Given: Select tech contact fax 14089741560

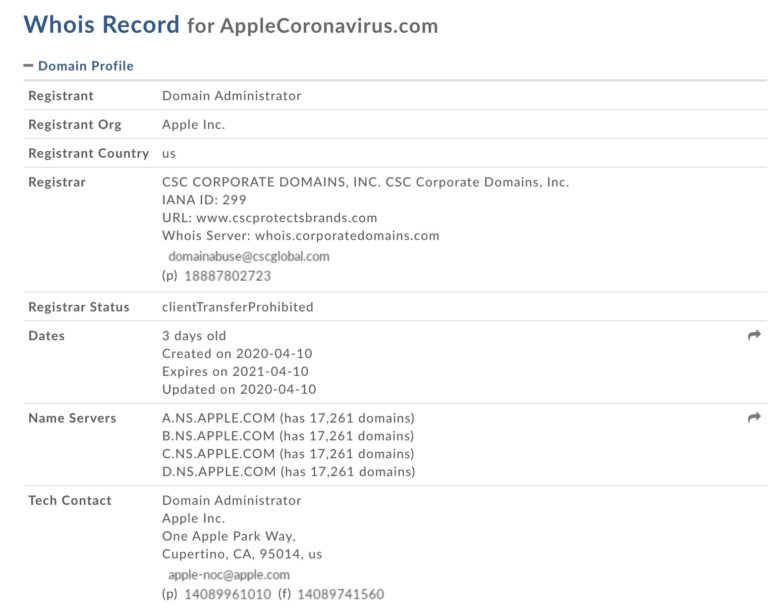Looking at the screenshot, I should [x=341, y=594].
